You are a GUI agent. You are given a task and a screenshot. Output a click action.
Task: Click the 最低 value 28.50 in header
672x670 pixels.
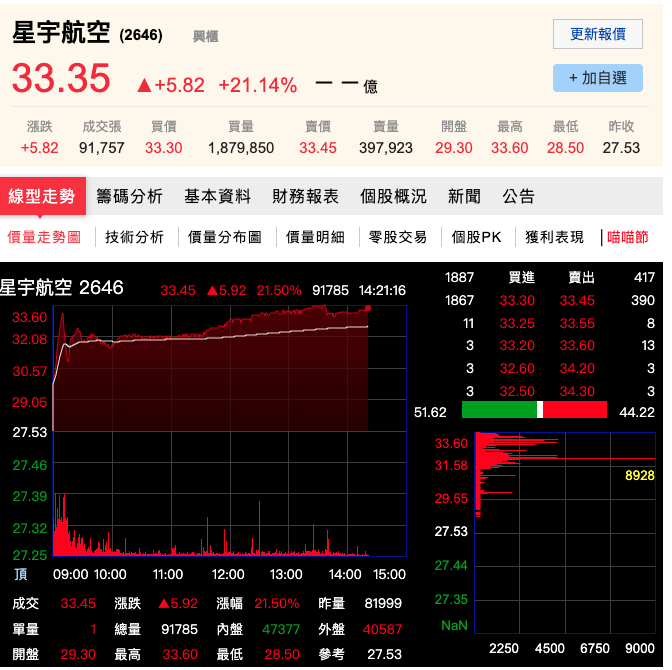tap(565, 148)
